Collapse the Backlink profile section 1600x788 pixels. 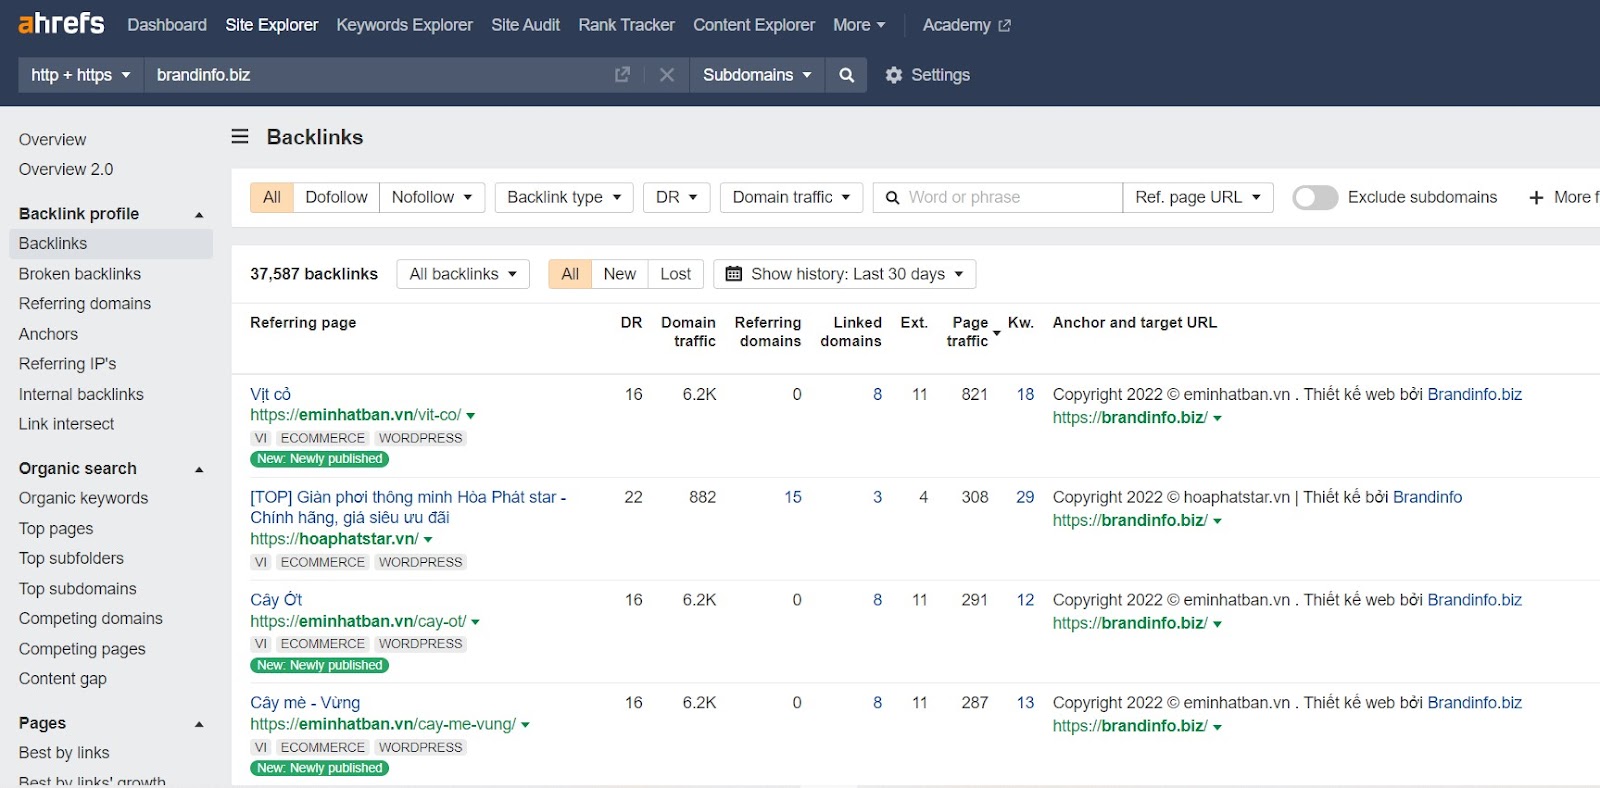pos(199,214)
